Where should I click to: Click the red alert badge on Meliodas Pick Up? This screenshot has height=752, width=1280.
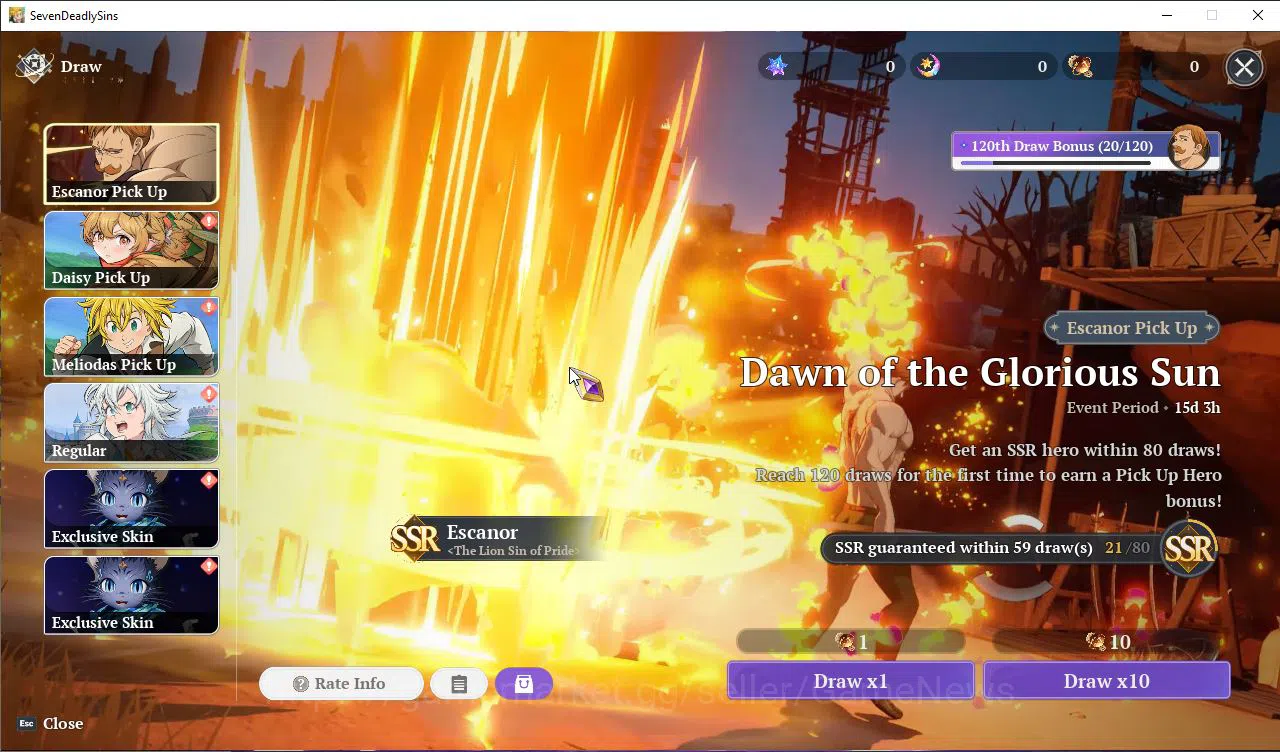point(209,308)
